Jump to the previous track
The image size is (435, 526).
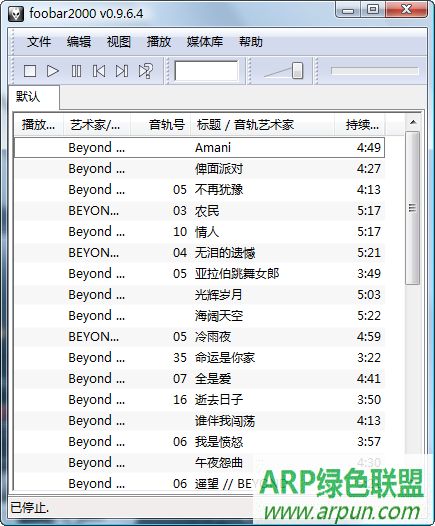99,71
